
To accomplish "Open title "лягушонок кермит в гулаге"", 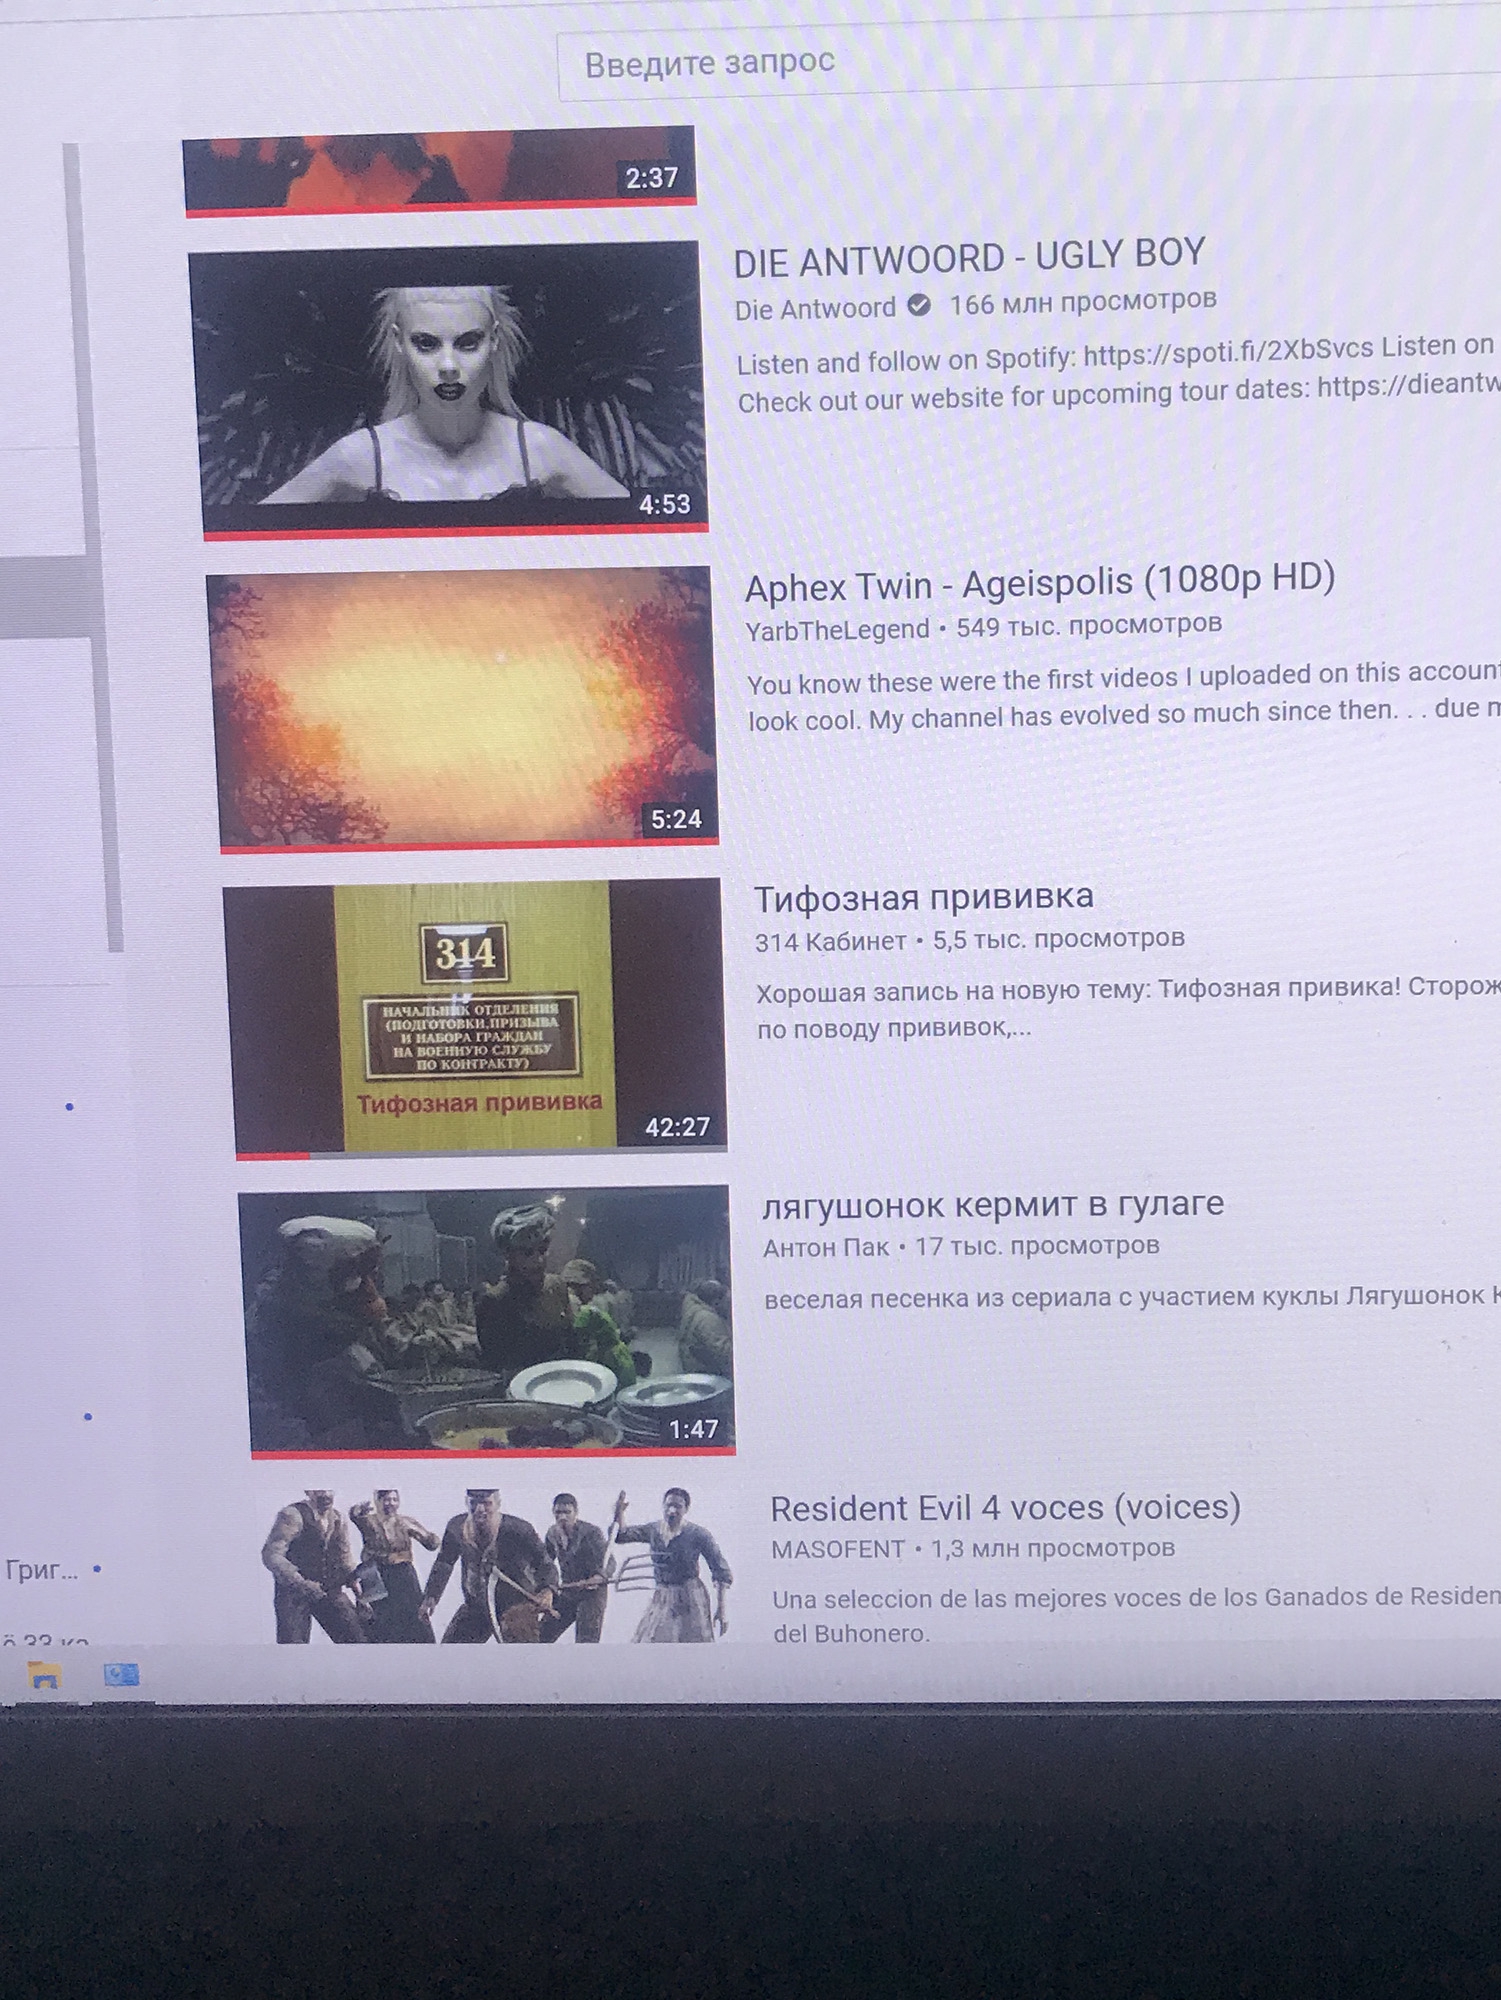I will tap(993, 1205).
